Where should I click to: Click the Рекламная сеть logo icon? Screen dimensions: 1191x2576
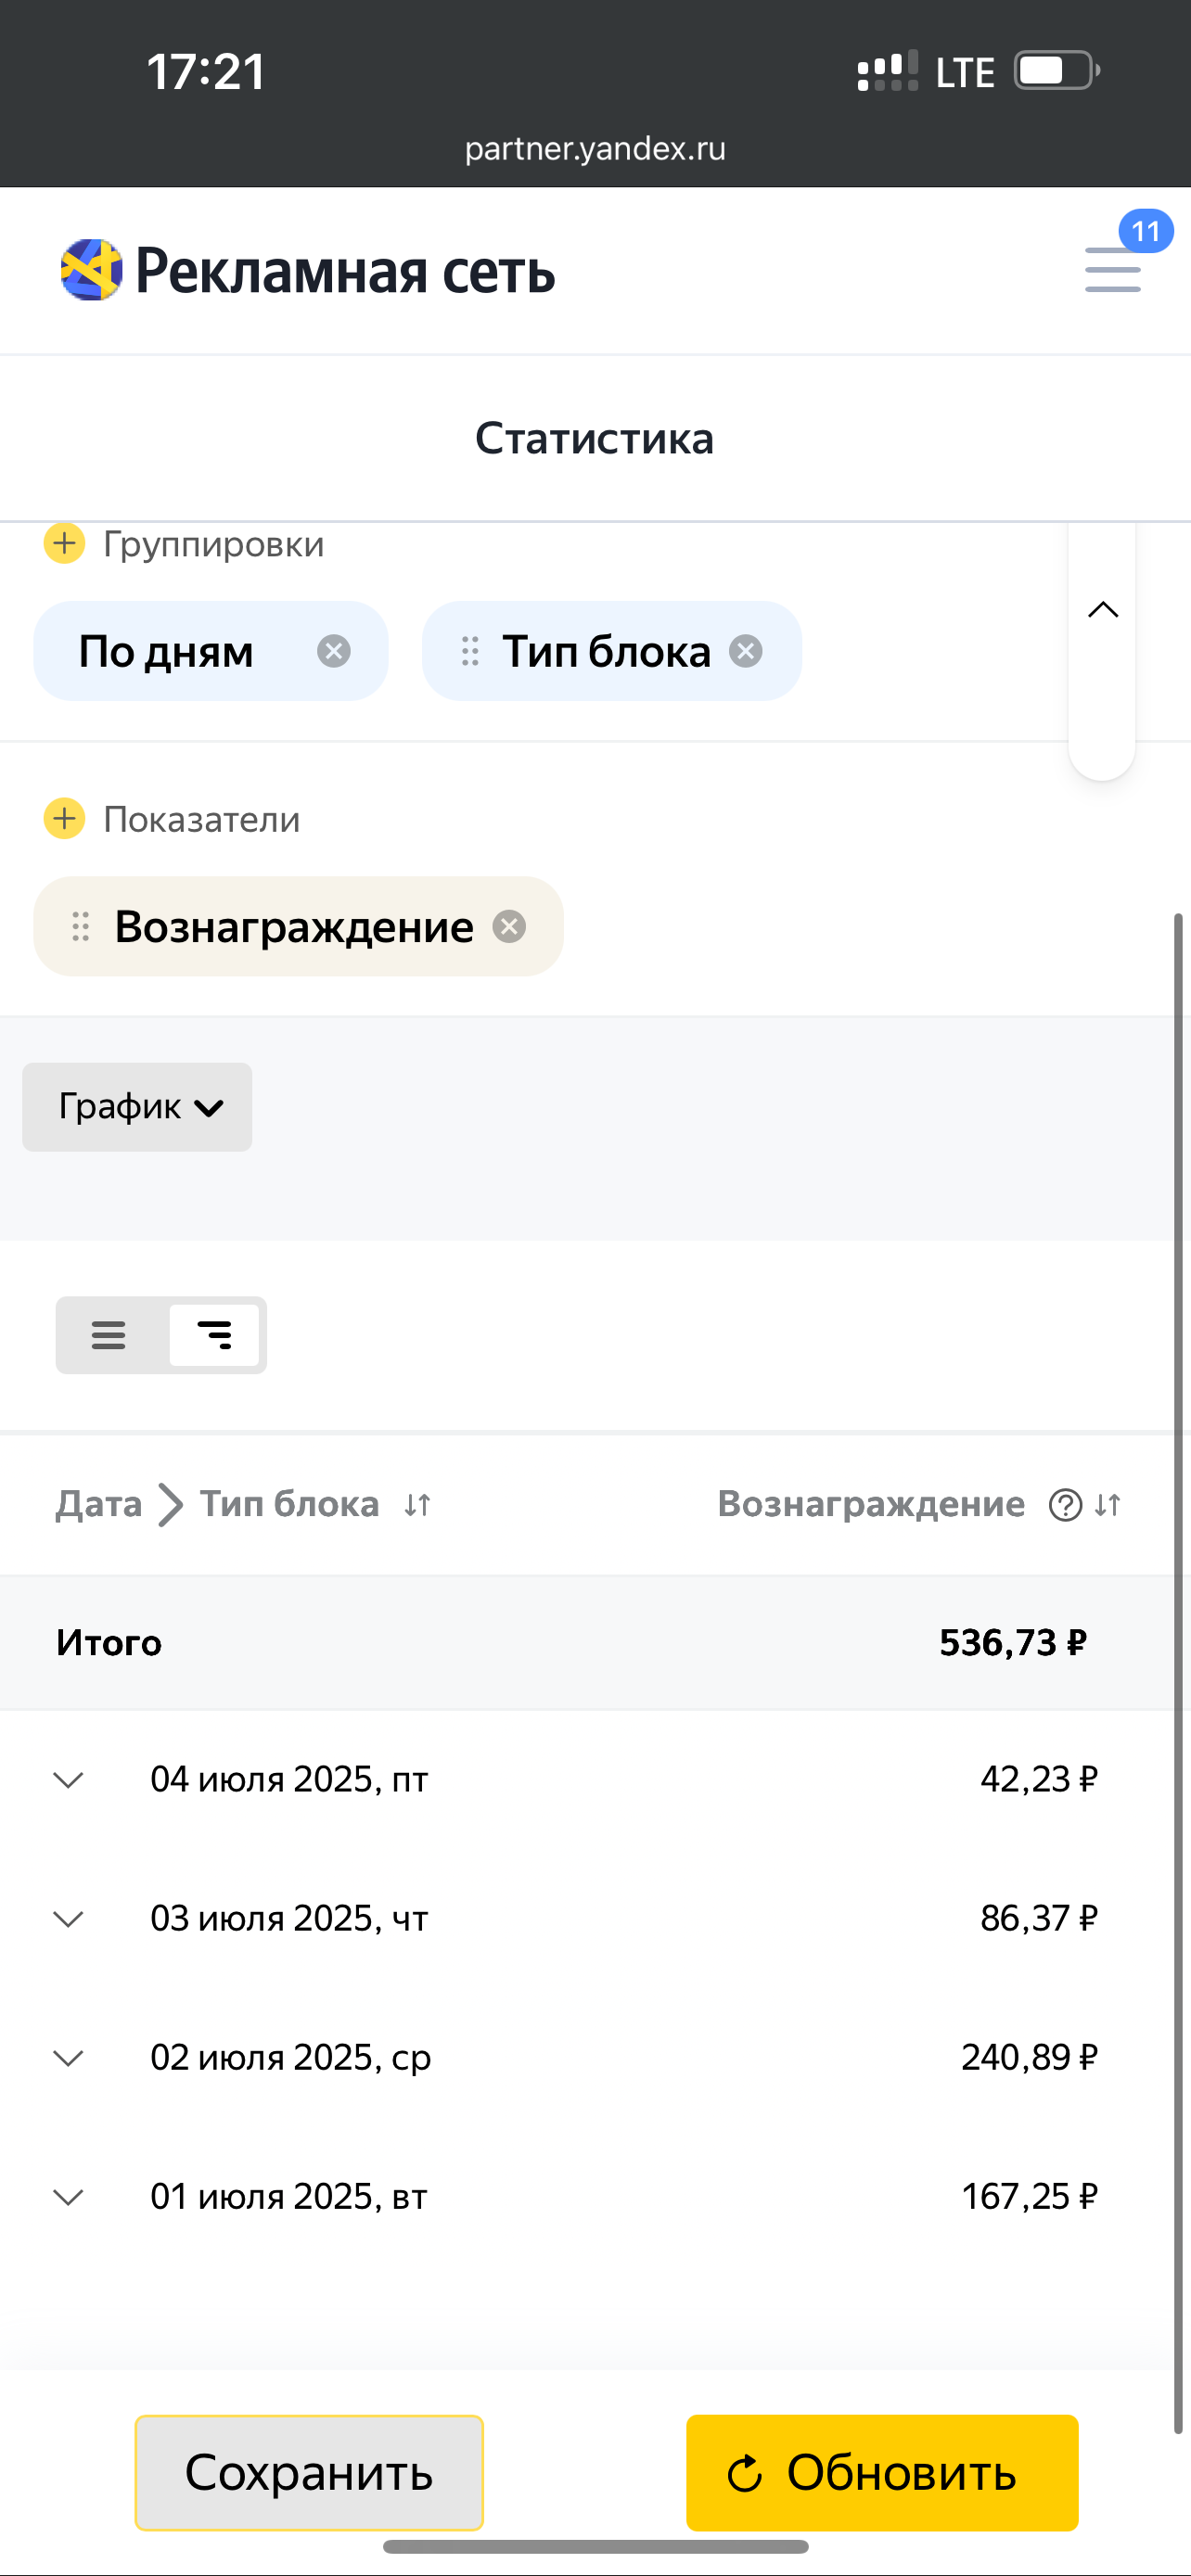pos(91,270)
